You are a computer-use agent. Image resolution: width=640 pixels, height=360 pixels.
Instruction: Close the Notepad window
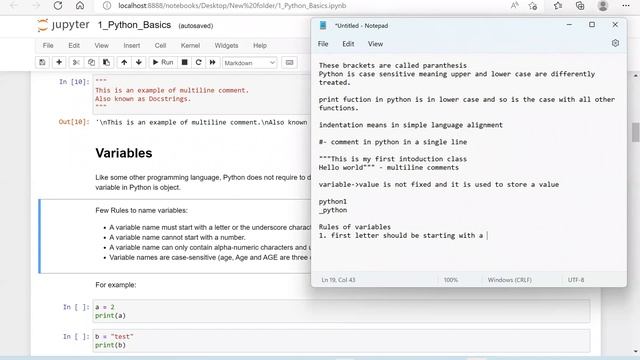(x=615, y=25)
